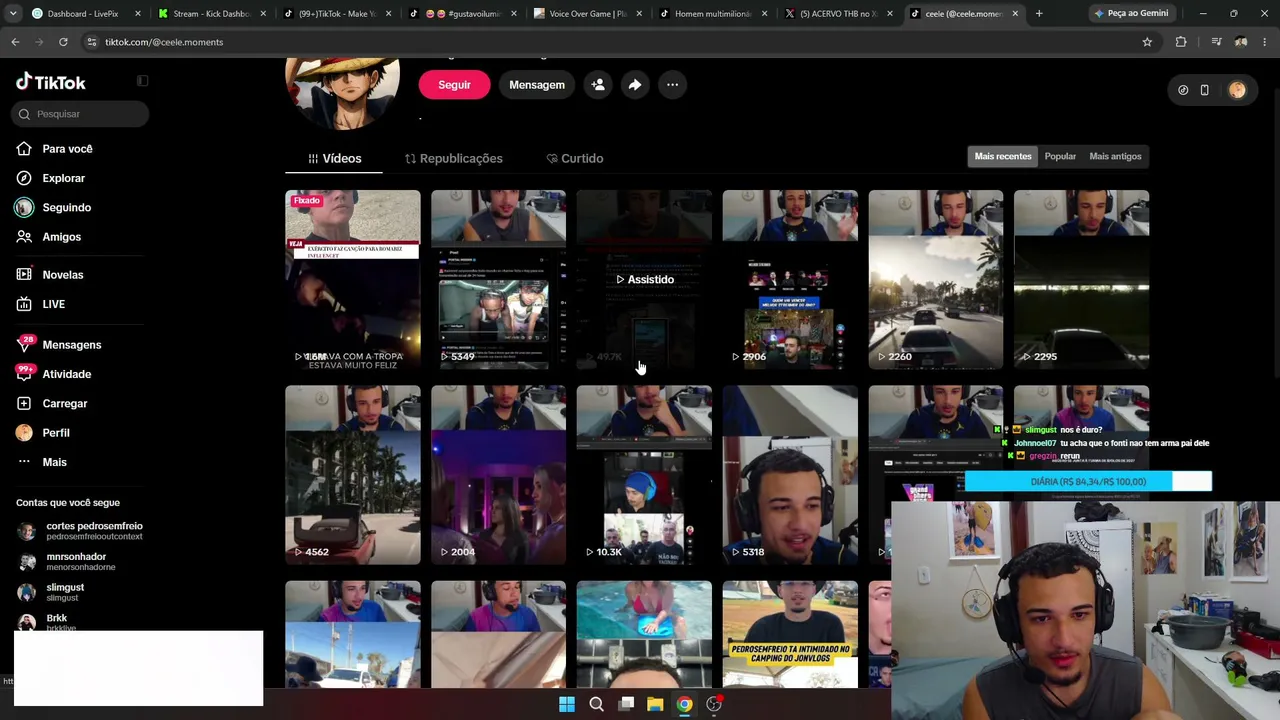Collapse the TikTok sidebar panel

tap(142, 81)
